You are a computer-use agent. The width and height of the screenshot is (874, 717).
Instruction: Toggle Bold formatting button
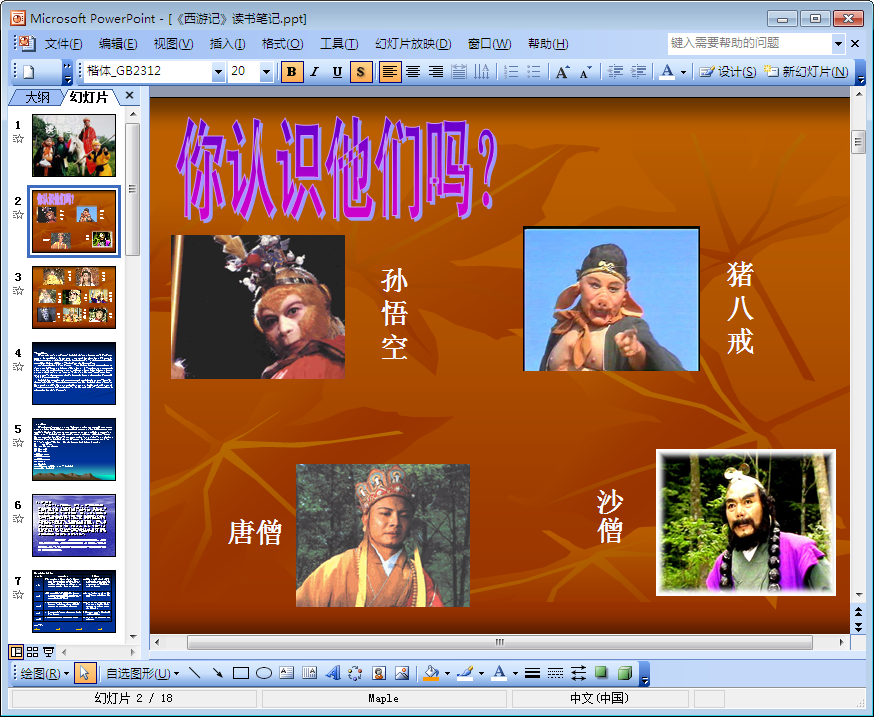tap(292, 72)
